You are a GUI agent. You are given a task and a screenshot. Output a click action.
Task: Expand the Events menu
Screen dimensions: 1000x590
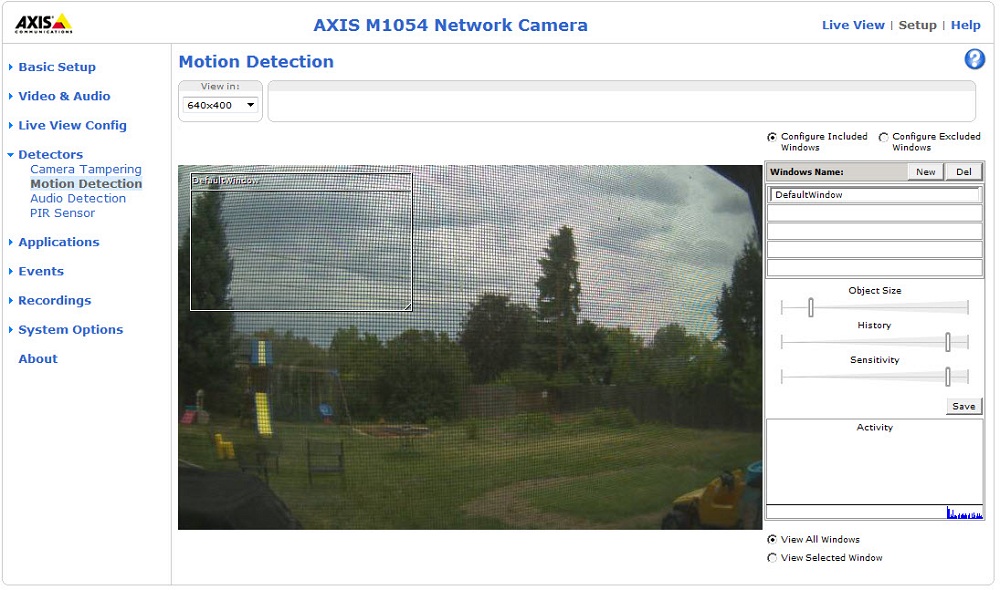[x=41, y=272]
